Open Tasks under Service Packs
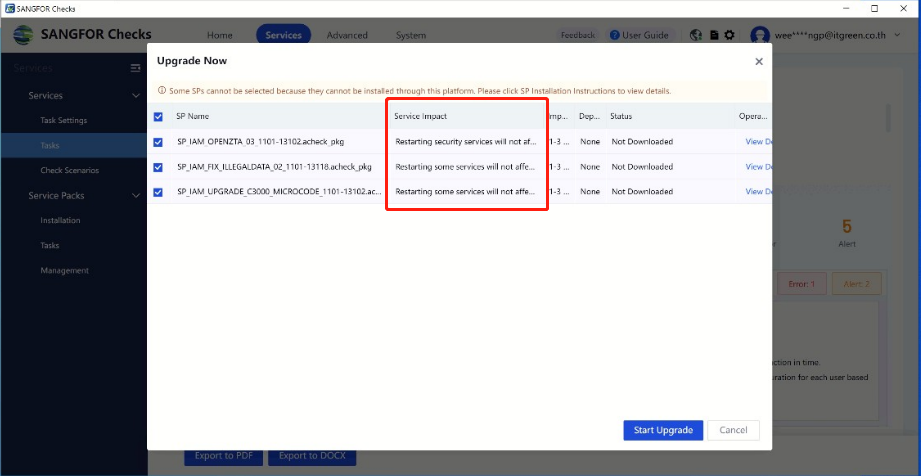The width and height of the screenshot is (921, 476). pos(50,246)
